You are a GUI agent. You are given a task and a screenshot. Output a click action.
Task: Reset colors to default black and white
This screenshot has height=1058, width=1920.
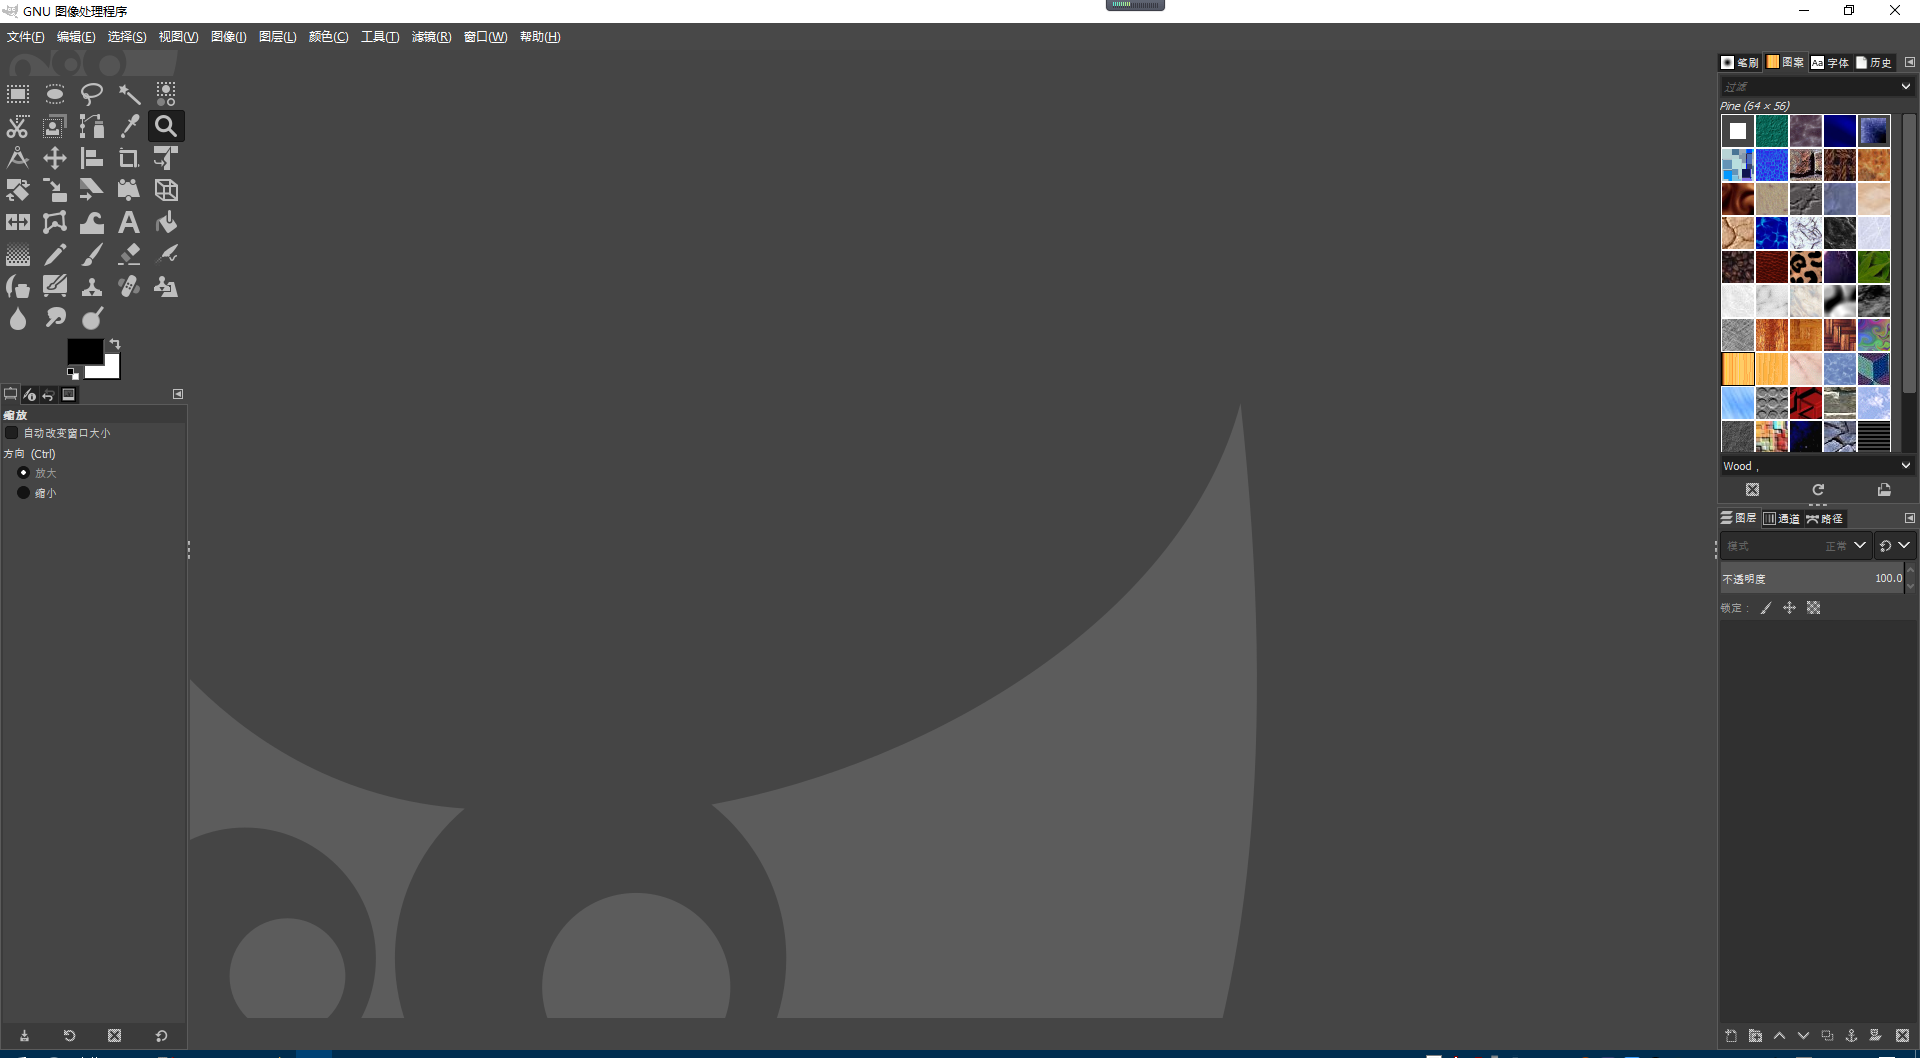pos(73,374)
